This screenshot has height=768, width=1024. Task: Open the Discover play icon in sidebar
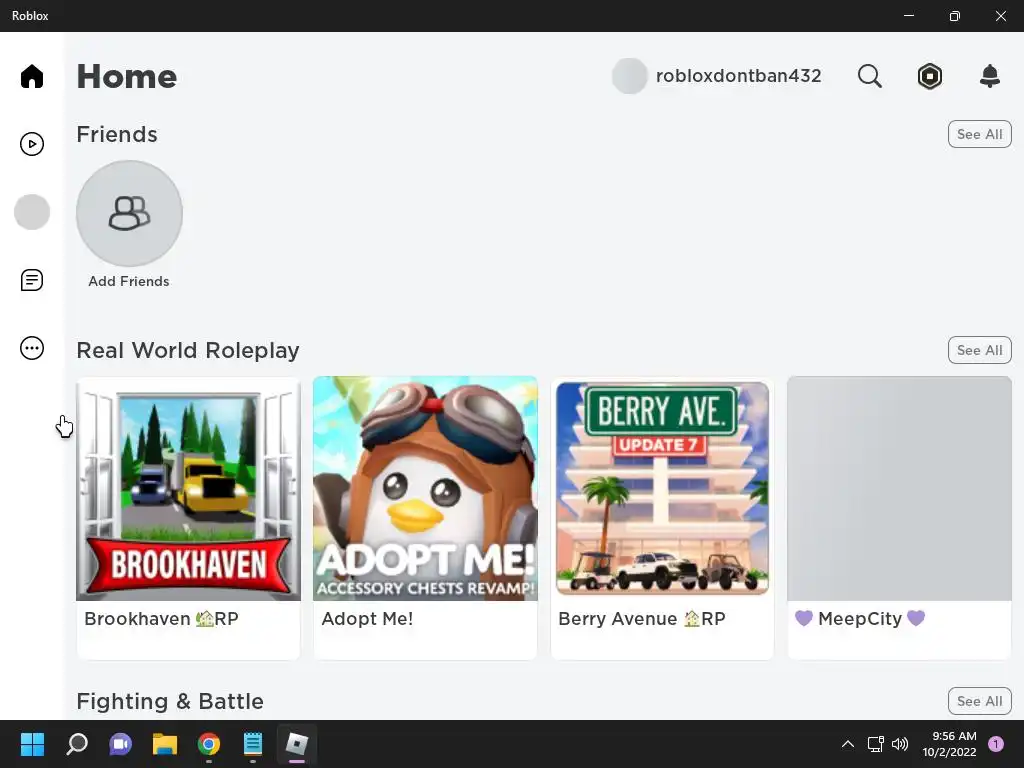tap(31, 144)
